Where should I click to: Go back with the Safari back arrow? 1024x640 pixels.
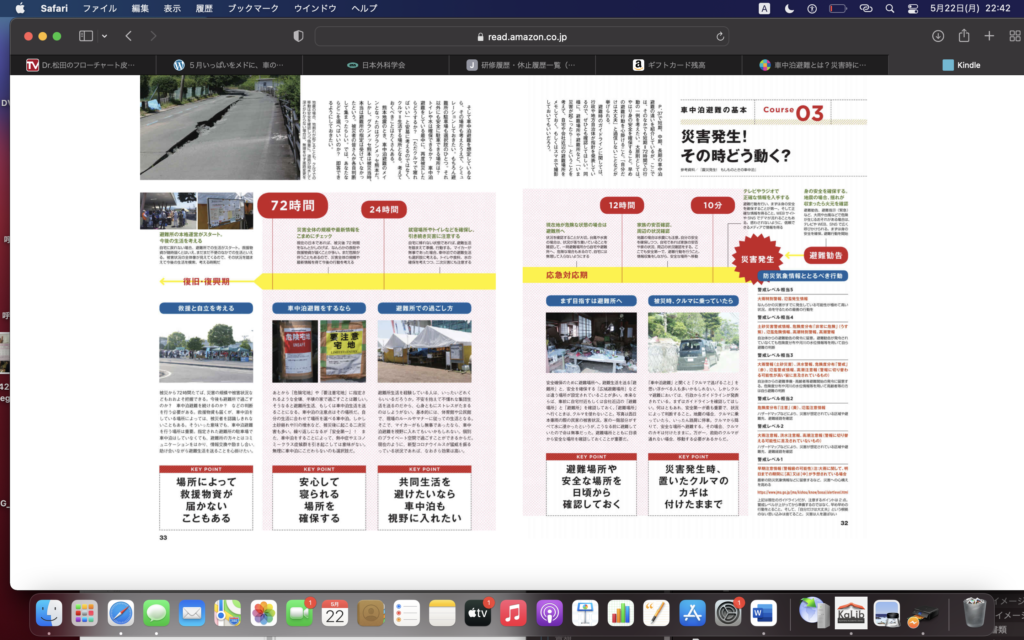tap(129, 36)
